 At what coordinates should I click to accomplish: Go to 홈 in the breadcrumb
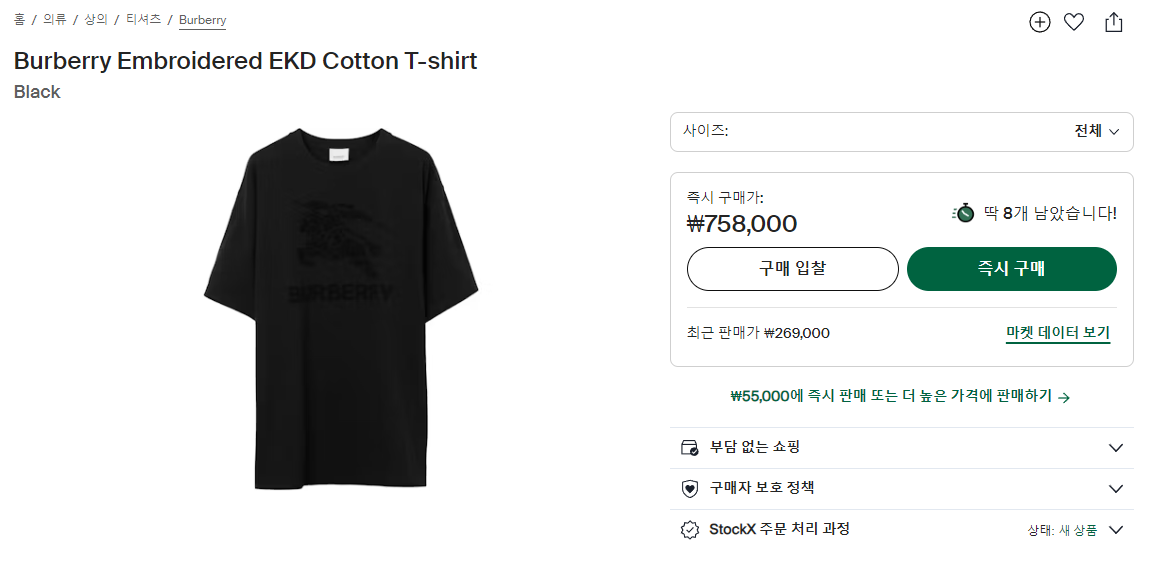pos(19,19)
